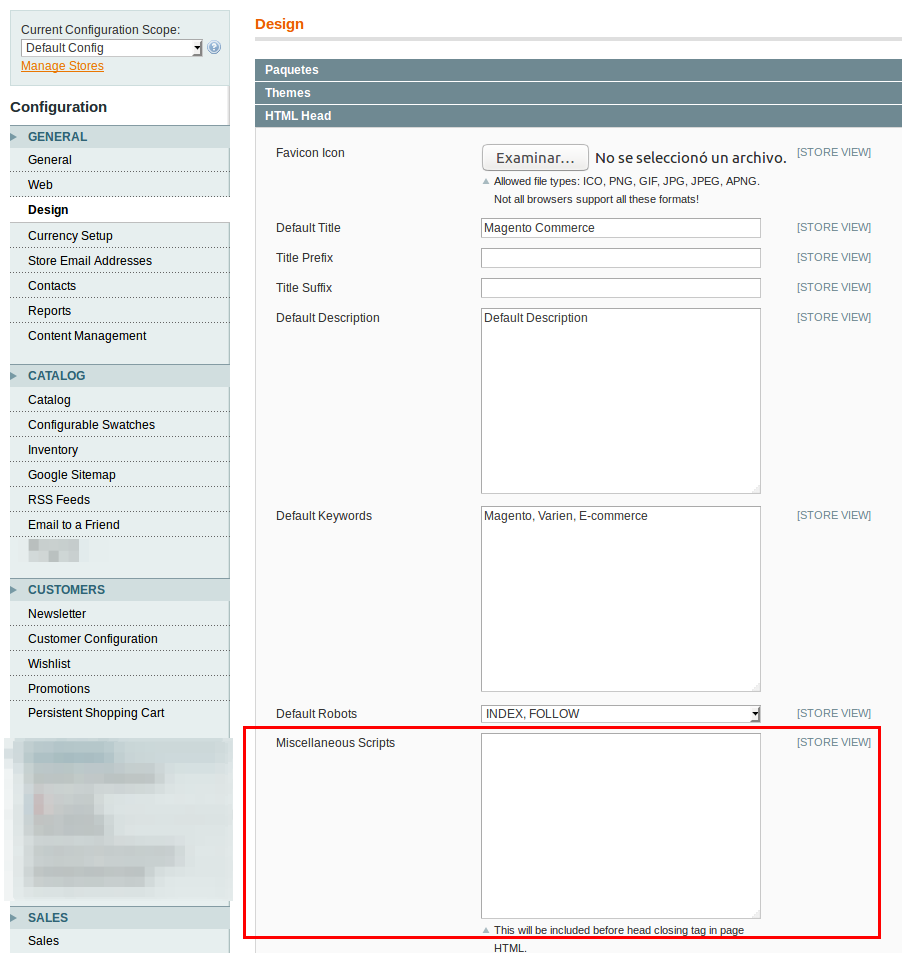Click the CATALOG section arrow icon
Image resolution: width=902 pixels, height=953 pixels.
pos(14,376)
